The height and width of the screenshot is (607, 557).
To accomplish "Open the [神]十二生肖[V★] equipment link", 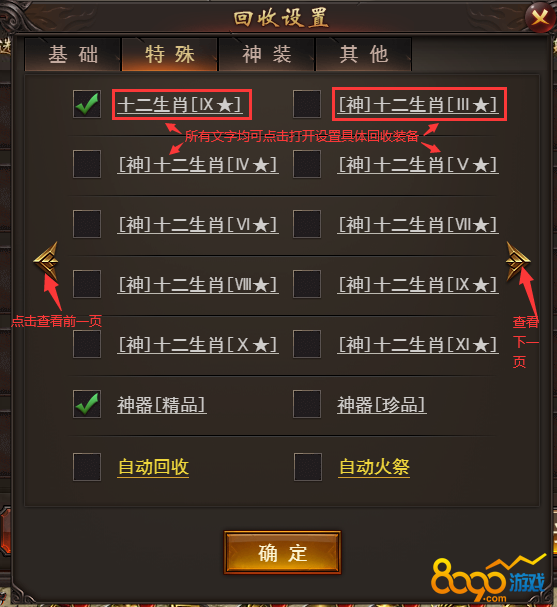I will tap(418, 165).
